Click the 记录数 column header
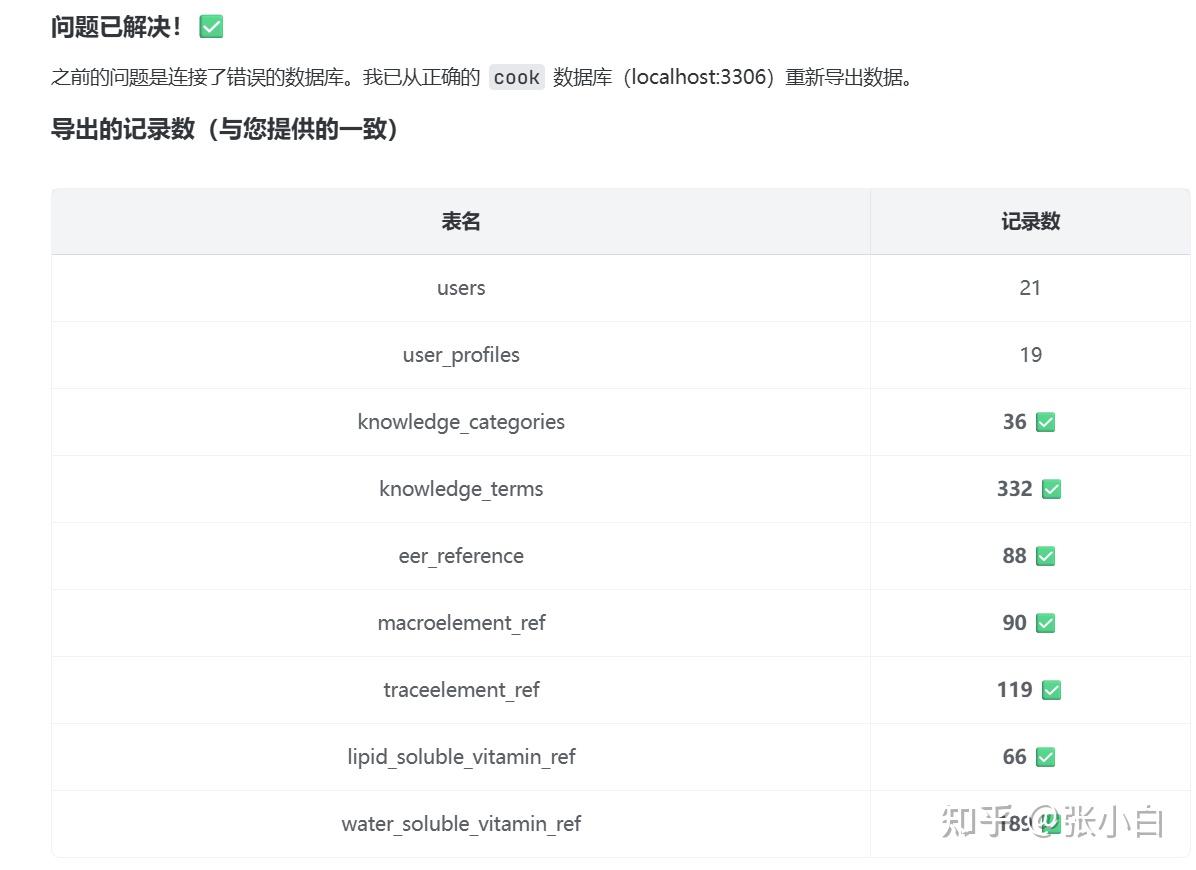 (x=1030, y=221)
